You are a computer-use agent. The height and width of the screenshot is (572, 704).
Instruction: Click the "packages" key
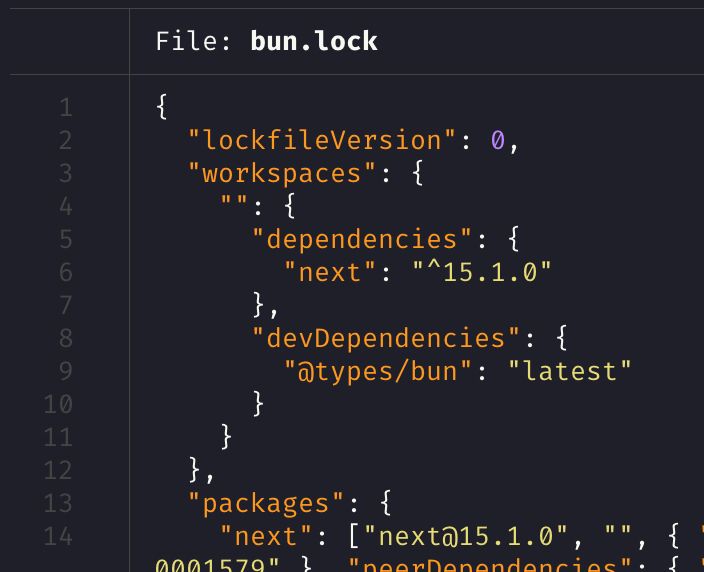(266, 503)
